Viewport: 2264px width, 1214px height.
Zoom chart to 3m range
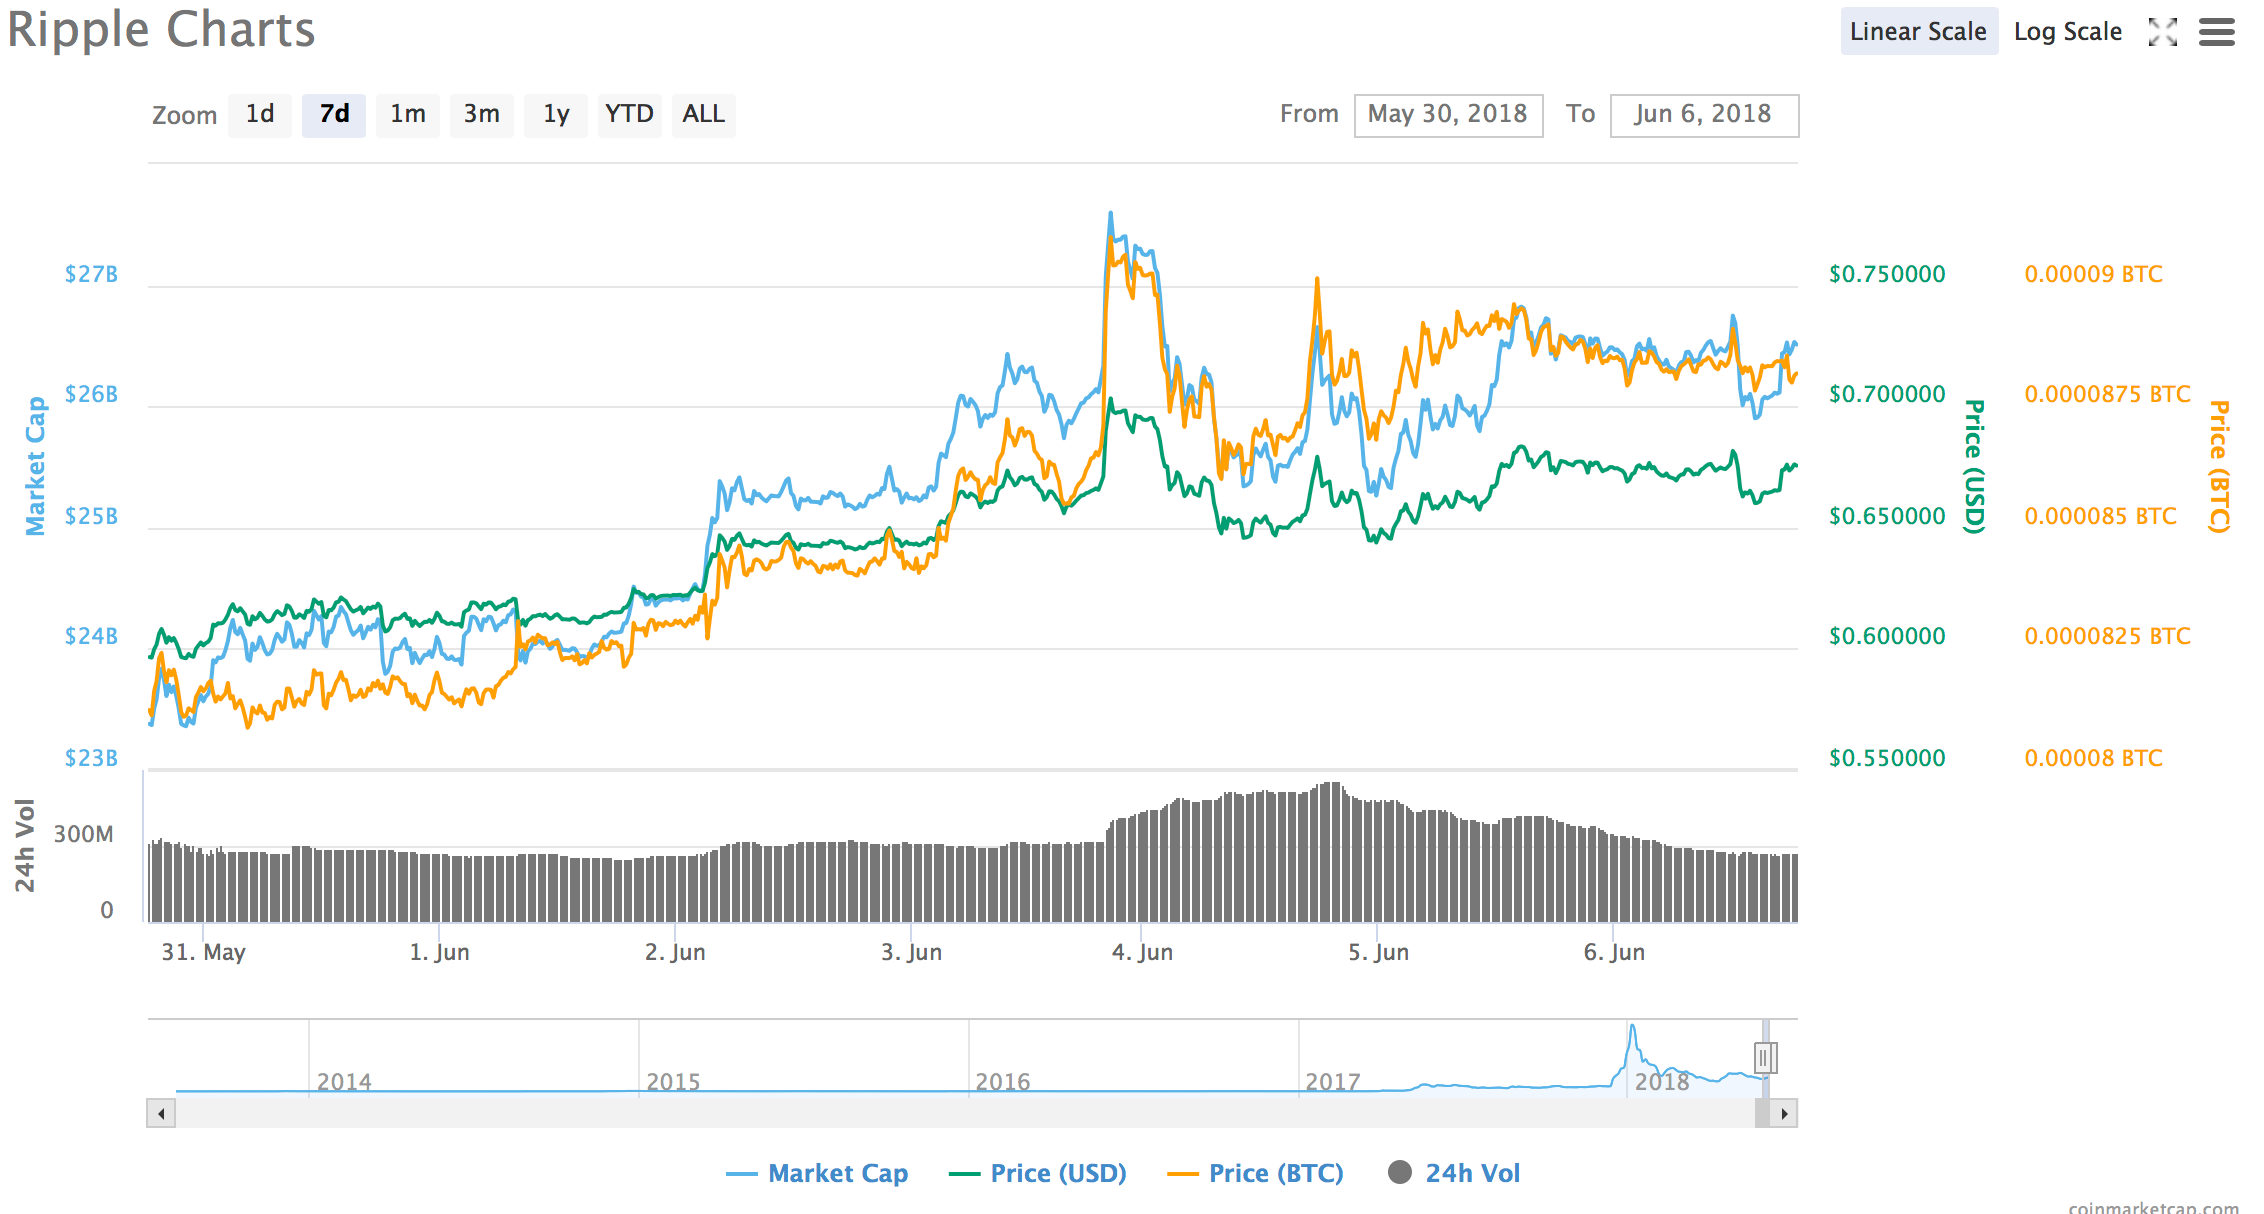(481, 115)
